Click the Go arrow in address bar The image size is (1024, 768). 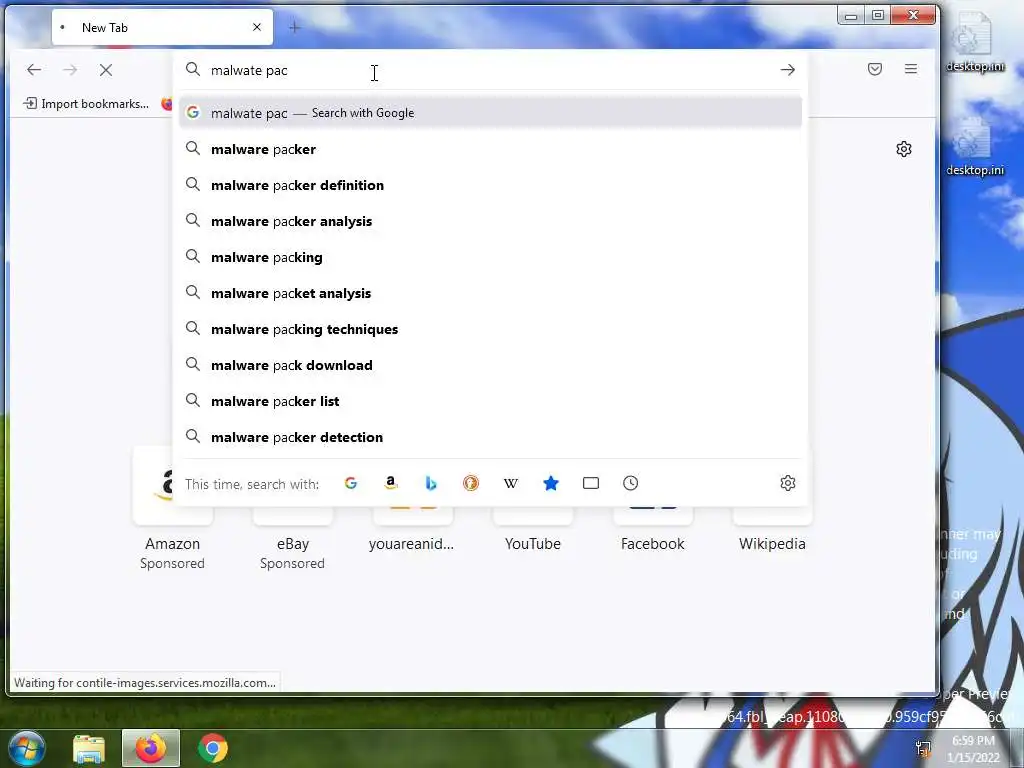pyautogui.click(x=788, y=70)
